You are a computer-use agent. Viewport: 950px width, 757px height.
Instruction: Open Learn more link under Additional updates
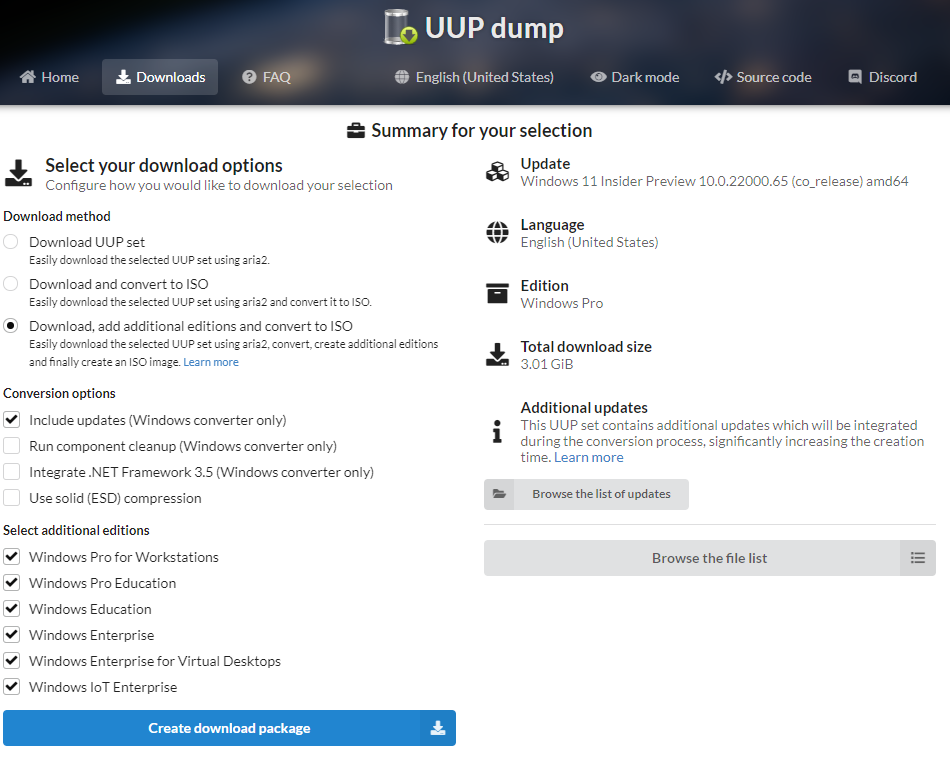[x=588, y=458]
